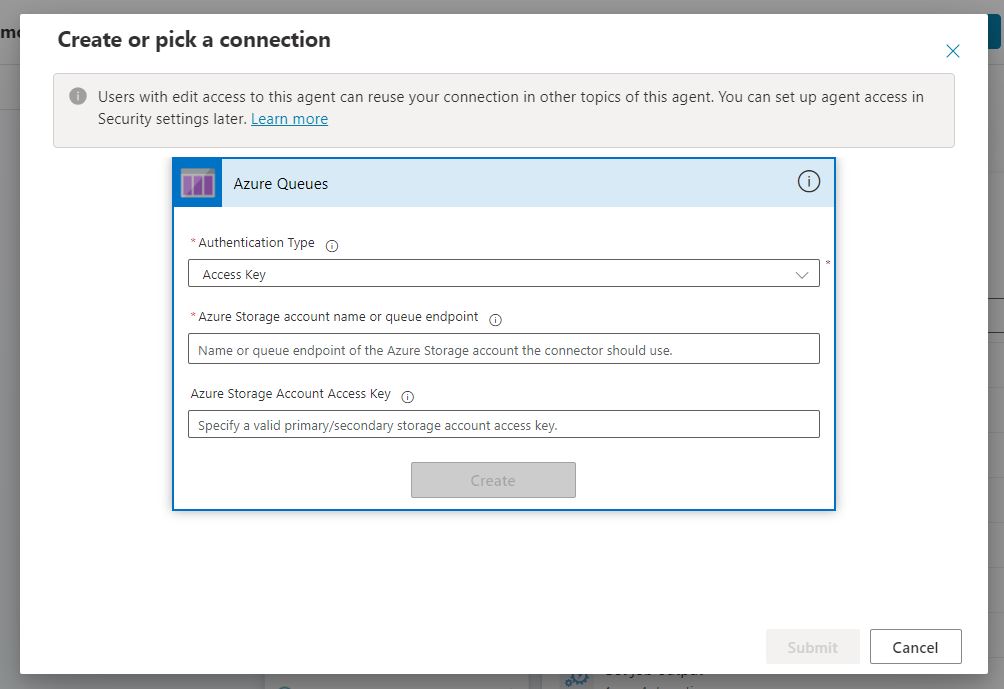Click the banner information icon
Image resolution: width=1004 pixels, height=689 pixels.
pos(78,96)
